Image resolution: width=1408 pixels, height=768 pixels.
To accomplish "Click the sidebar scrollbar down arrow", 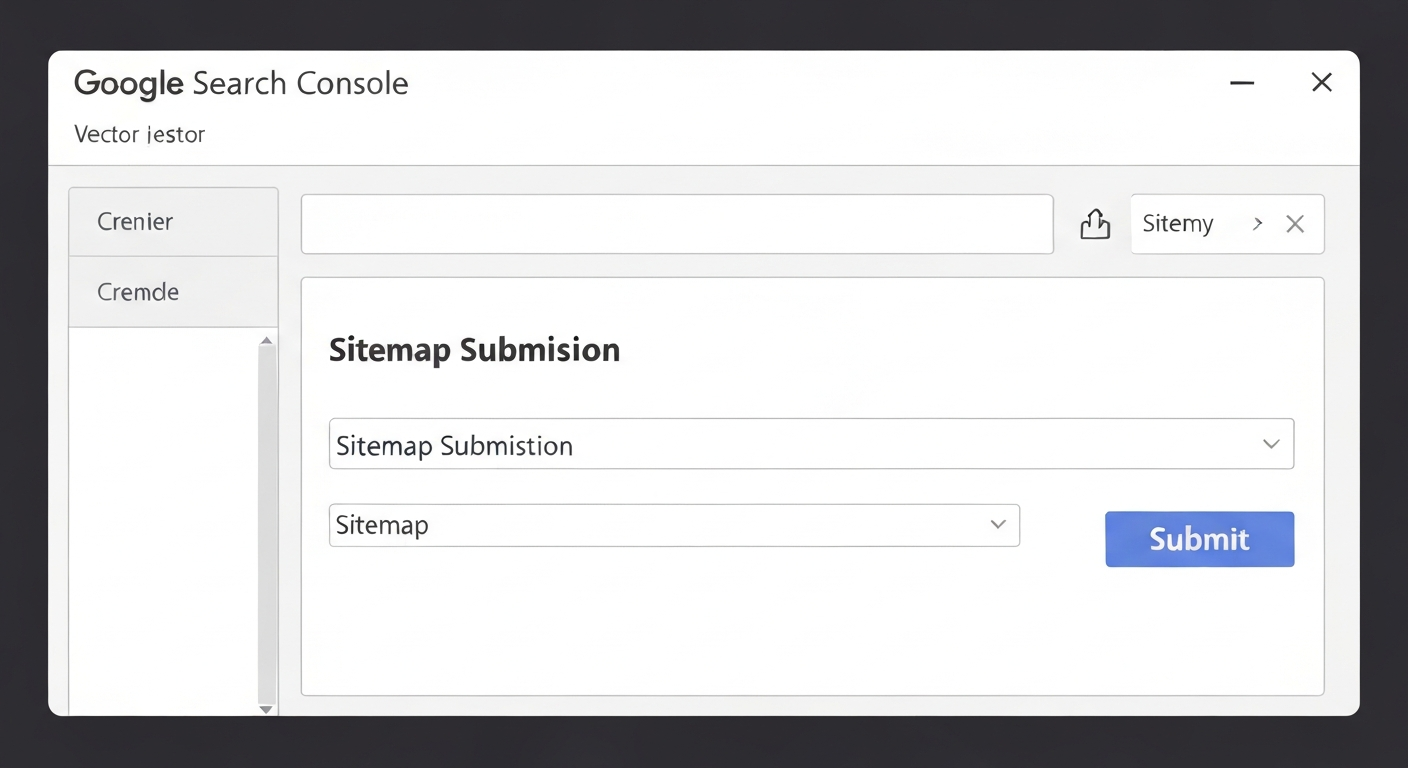I will coord(266,709).
